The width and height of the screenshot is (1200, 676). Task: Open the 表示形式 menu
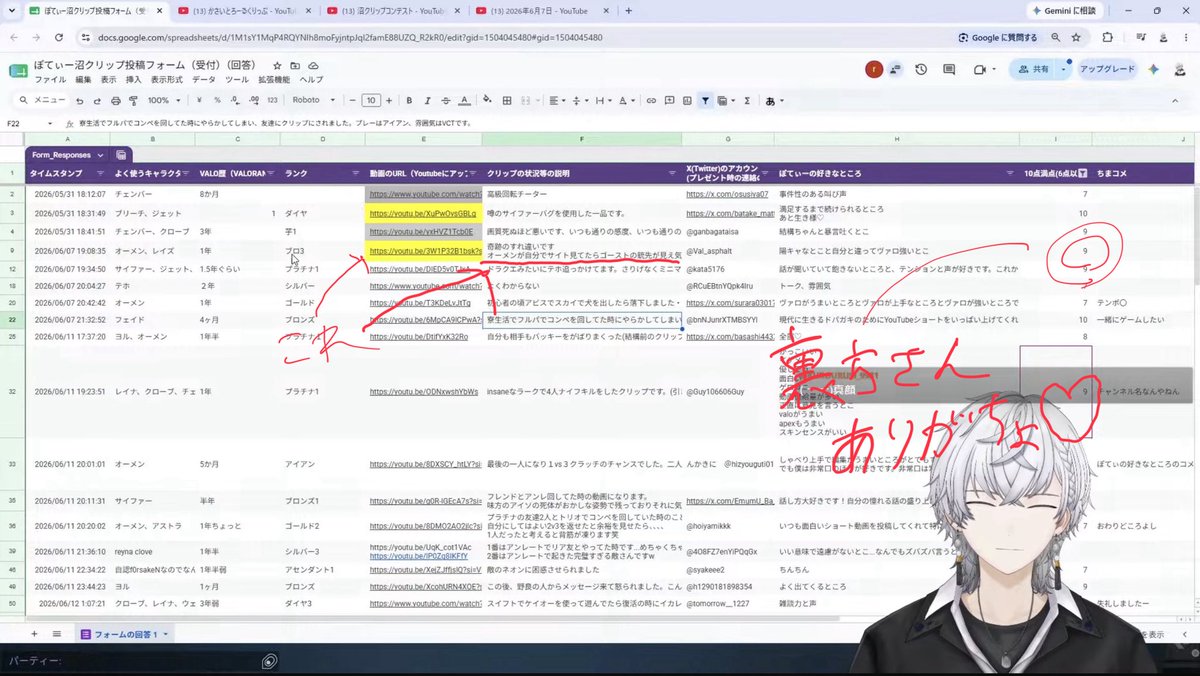pos(167,80)
